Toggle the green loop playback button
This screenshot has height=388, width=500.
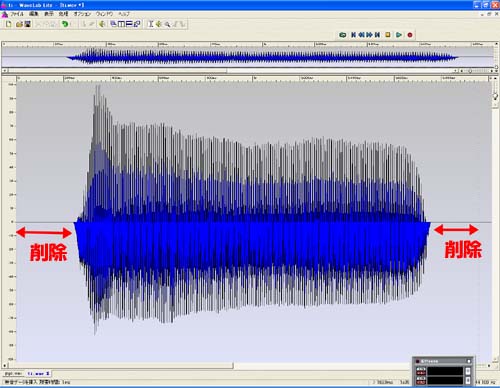click(x=342, y=35)
